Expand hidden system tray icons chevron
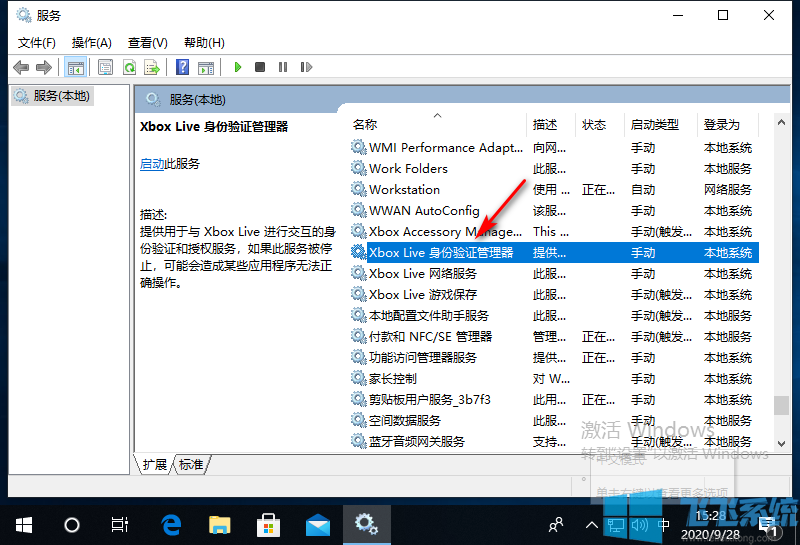Screen dimensions: 800x545 (x=591, y=525)
